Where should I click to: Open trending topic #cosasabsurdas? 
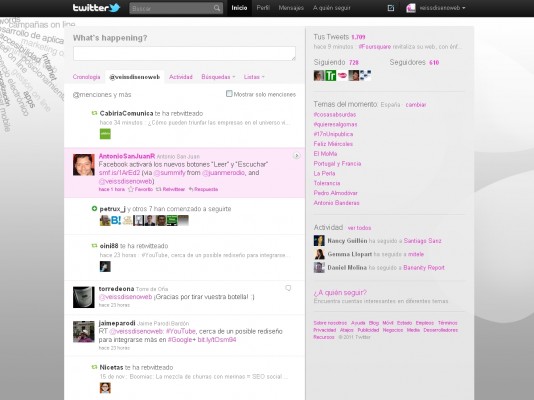click(335, 115)
